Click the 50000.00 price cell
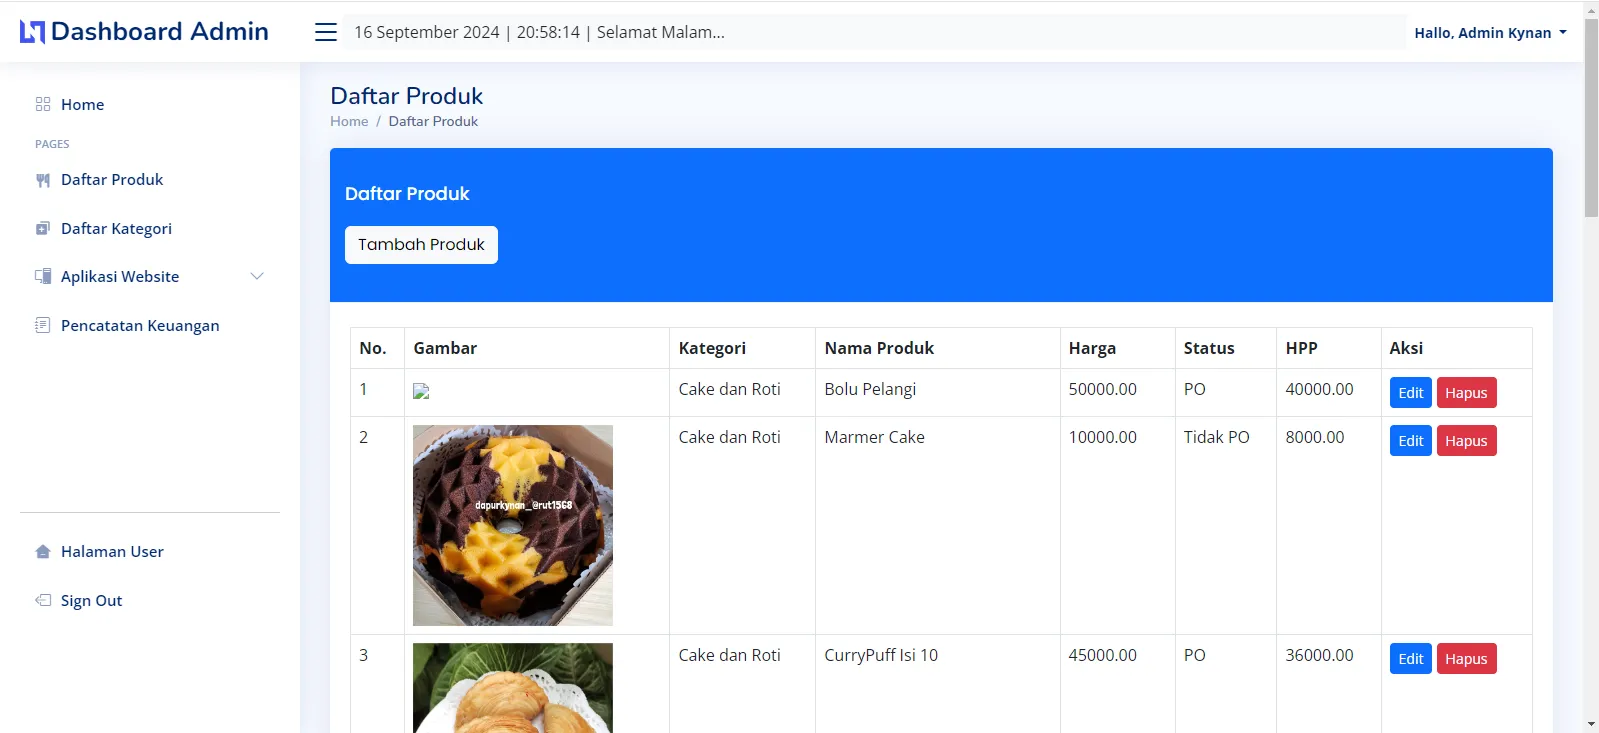Viewport: 1599px width, 733px height. click(x=1102, y=389)
